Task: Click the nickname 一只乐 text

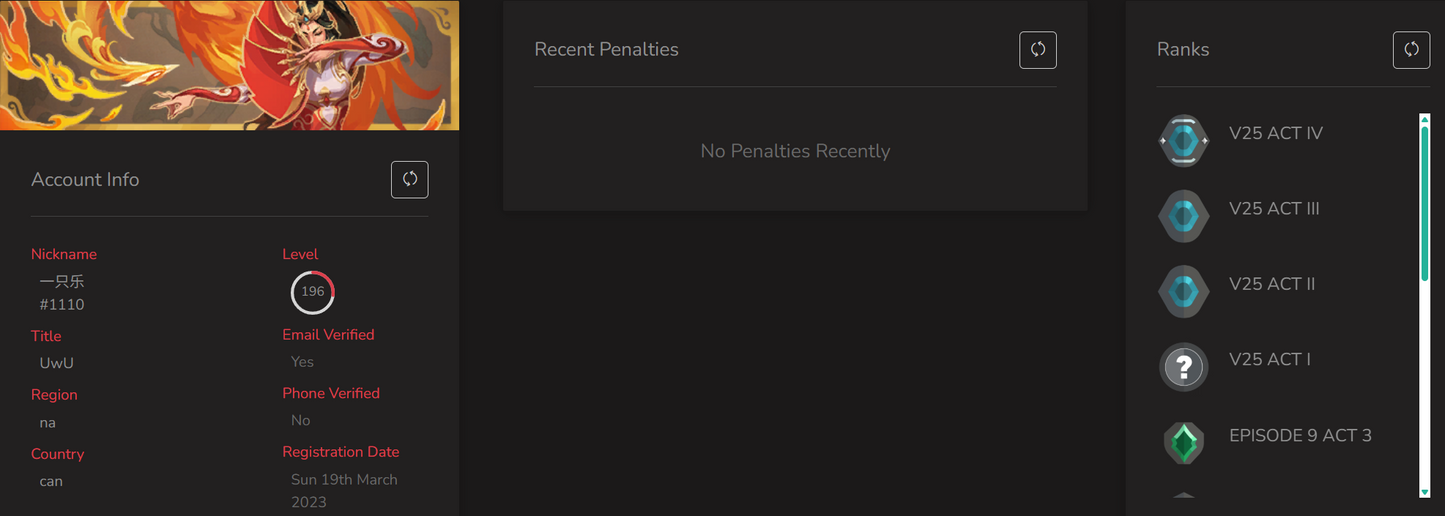Action: pos(62,282)
